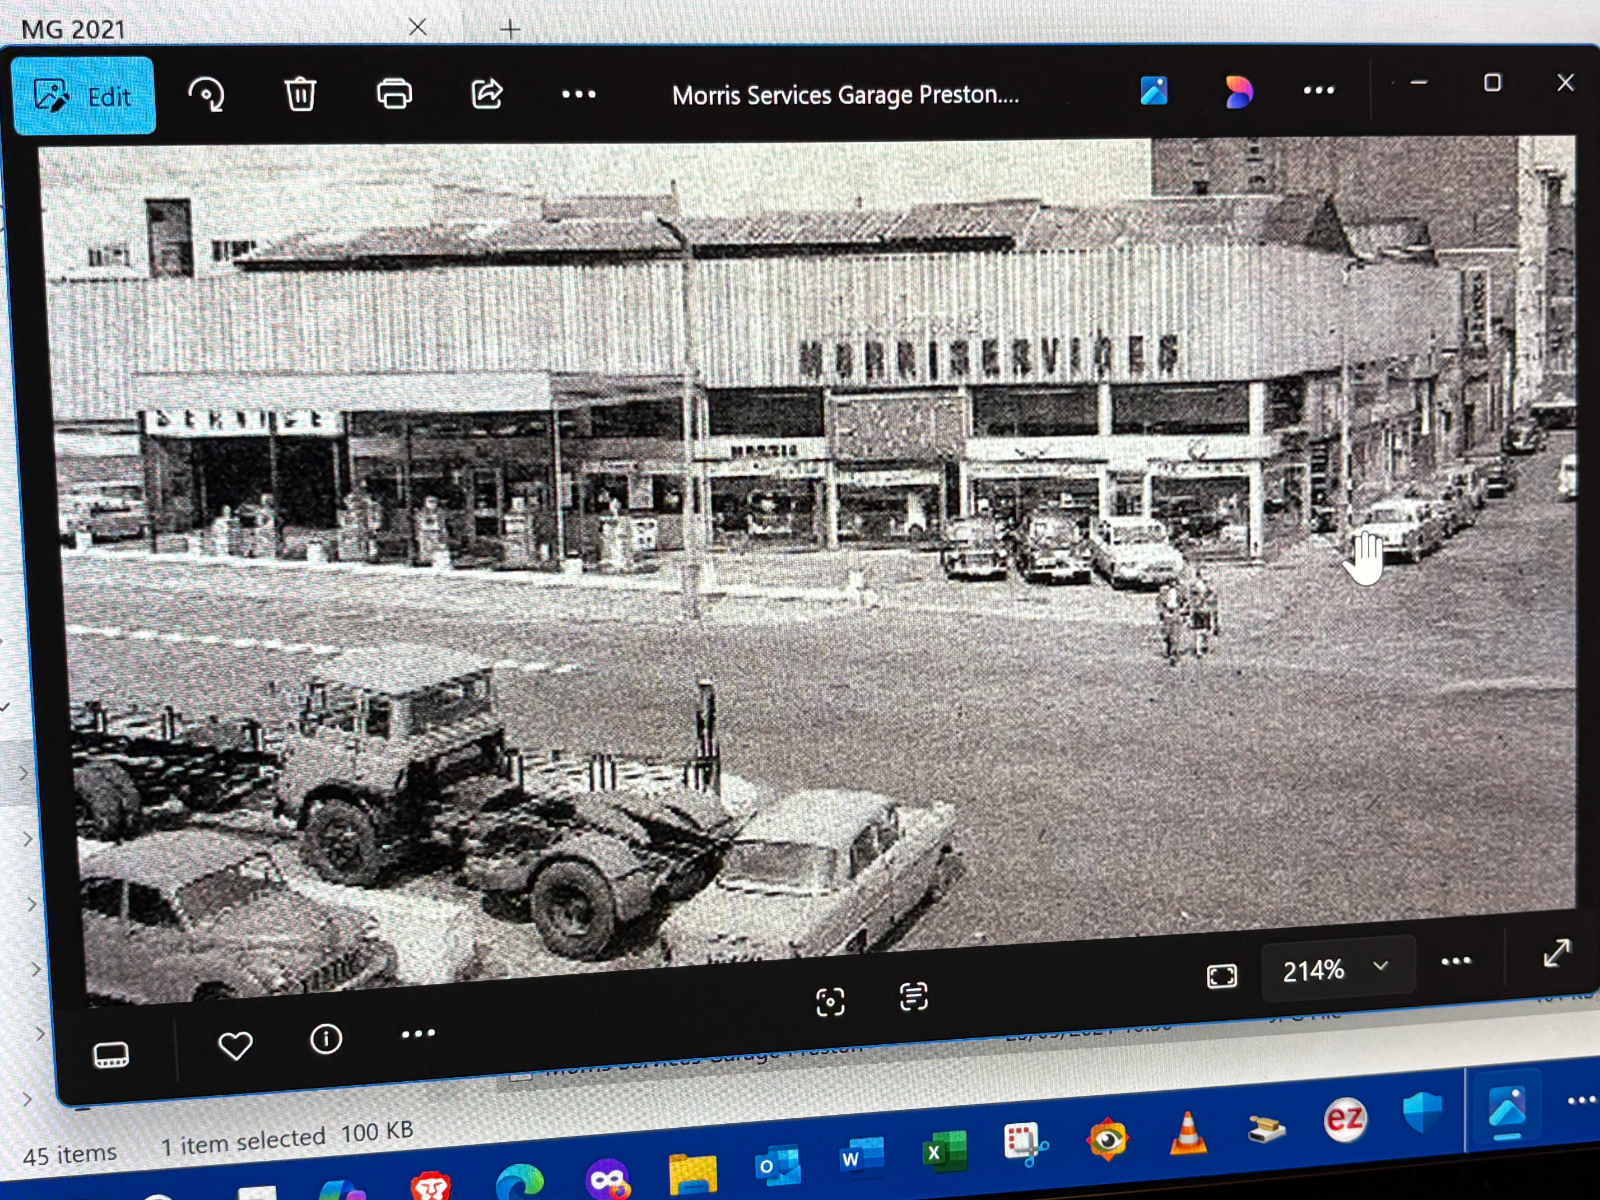Screen dimensions: 1600x1200
Task: Open Excel from the taskbar
Action: pos(944,1152)
